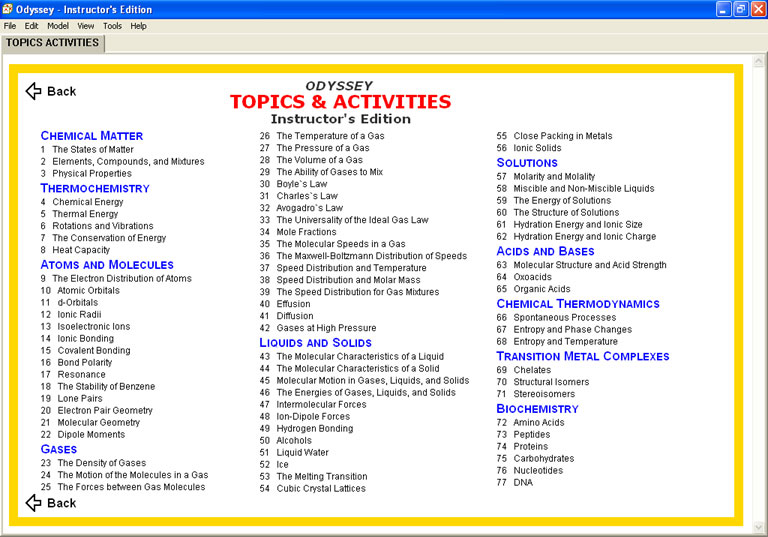The width and height of the screenshot is (768, 537).
Task: Open topic 21 Molecular Geometry
Action: [90, 422]
